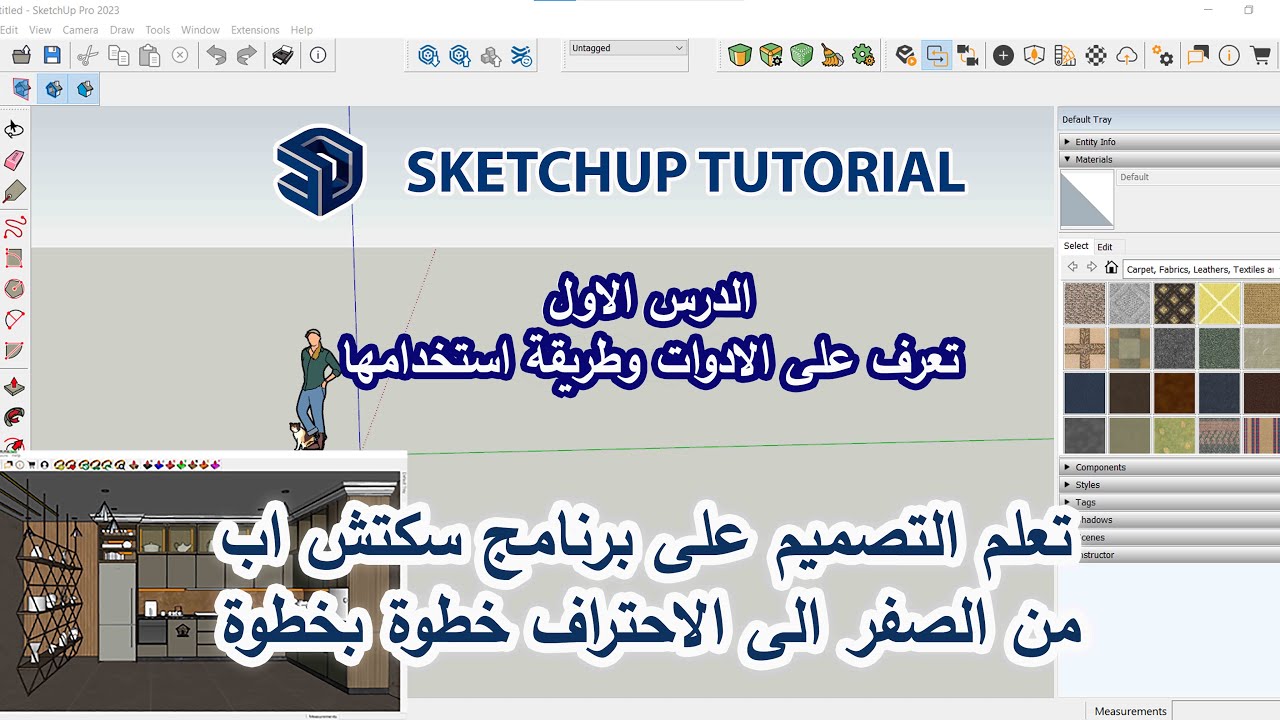
Task: Select the Follow Me tool
Action: click(x=14, y=417)
